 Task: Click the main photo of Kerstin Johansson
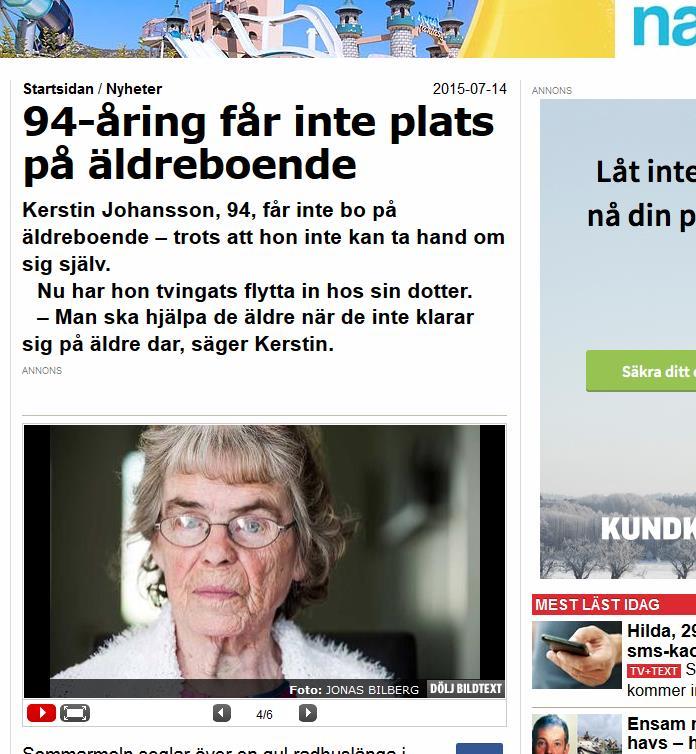[265, 561]
